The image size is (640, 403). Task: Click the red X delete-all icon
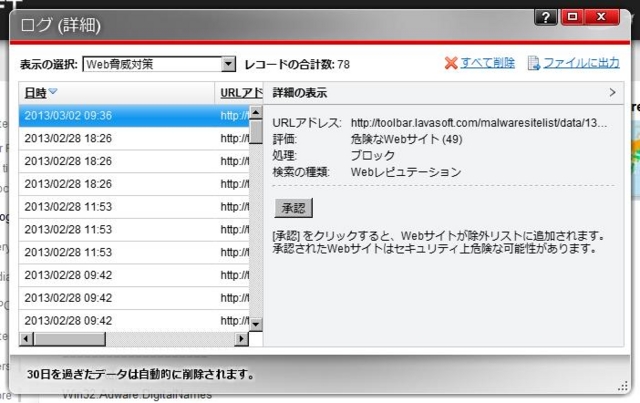click(x=451, y=63)
